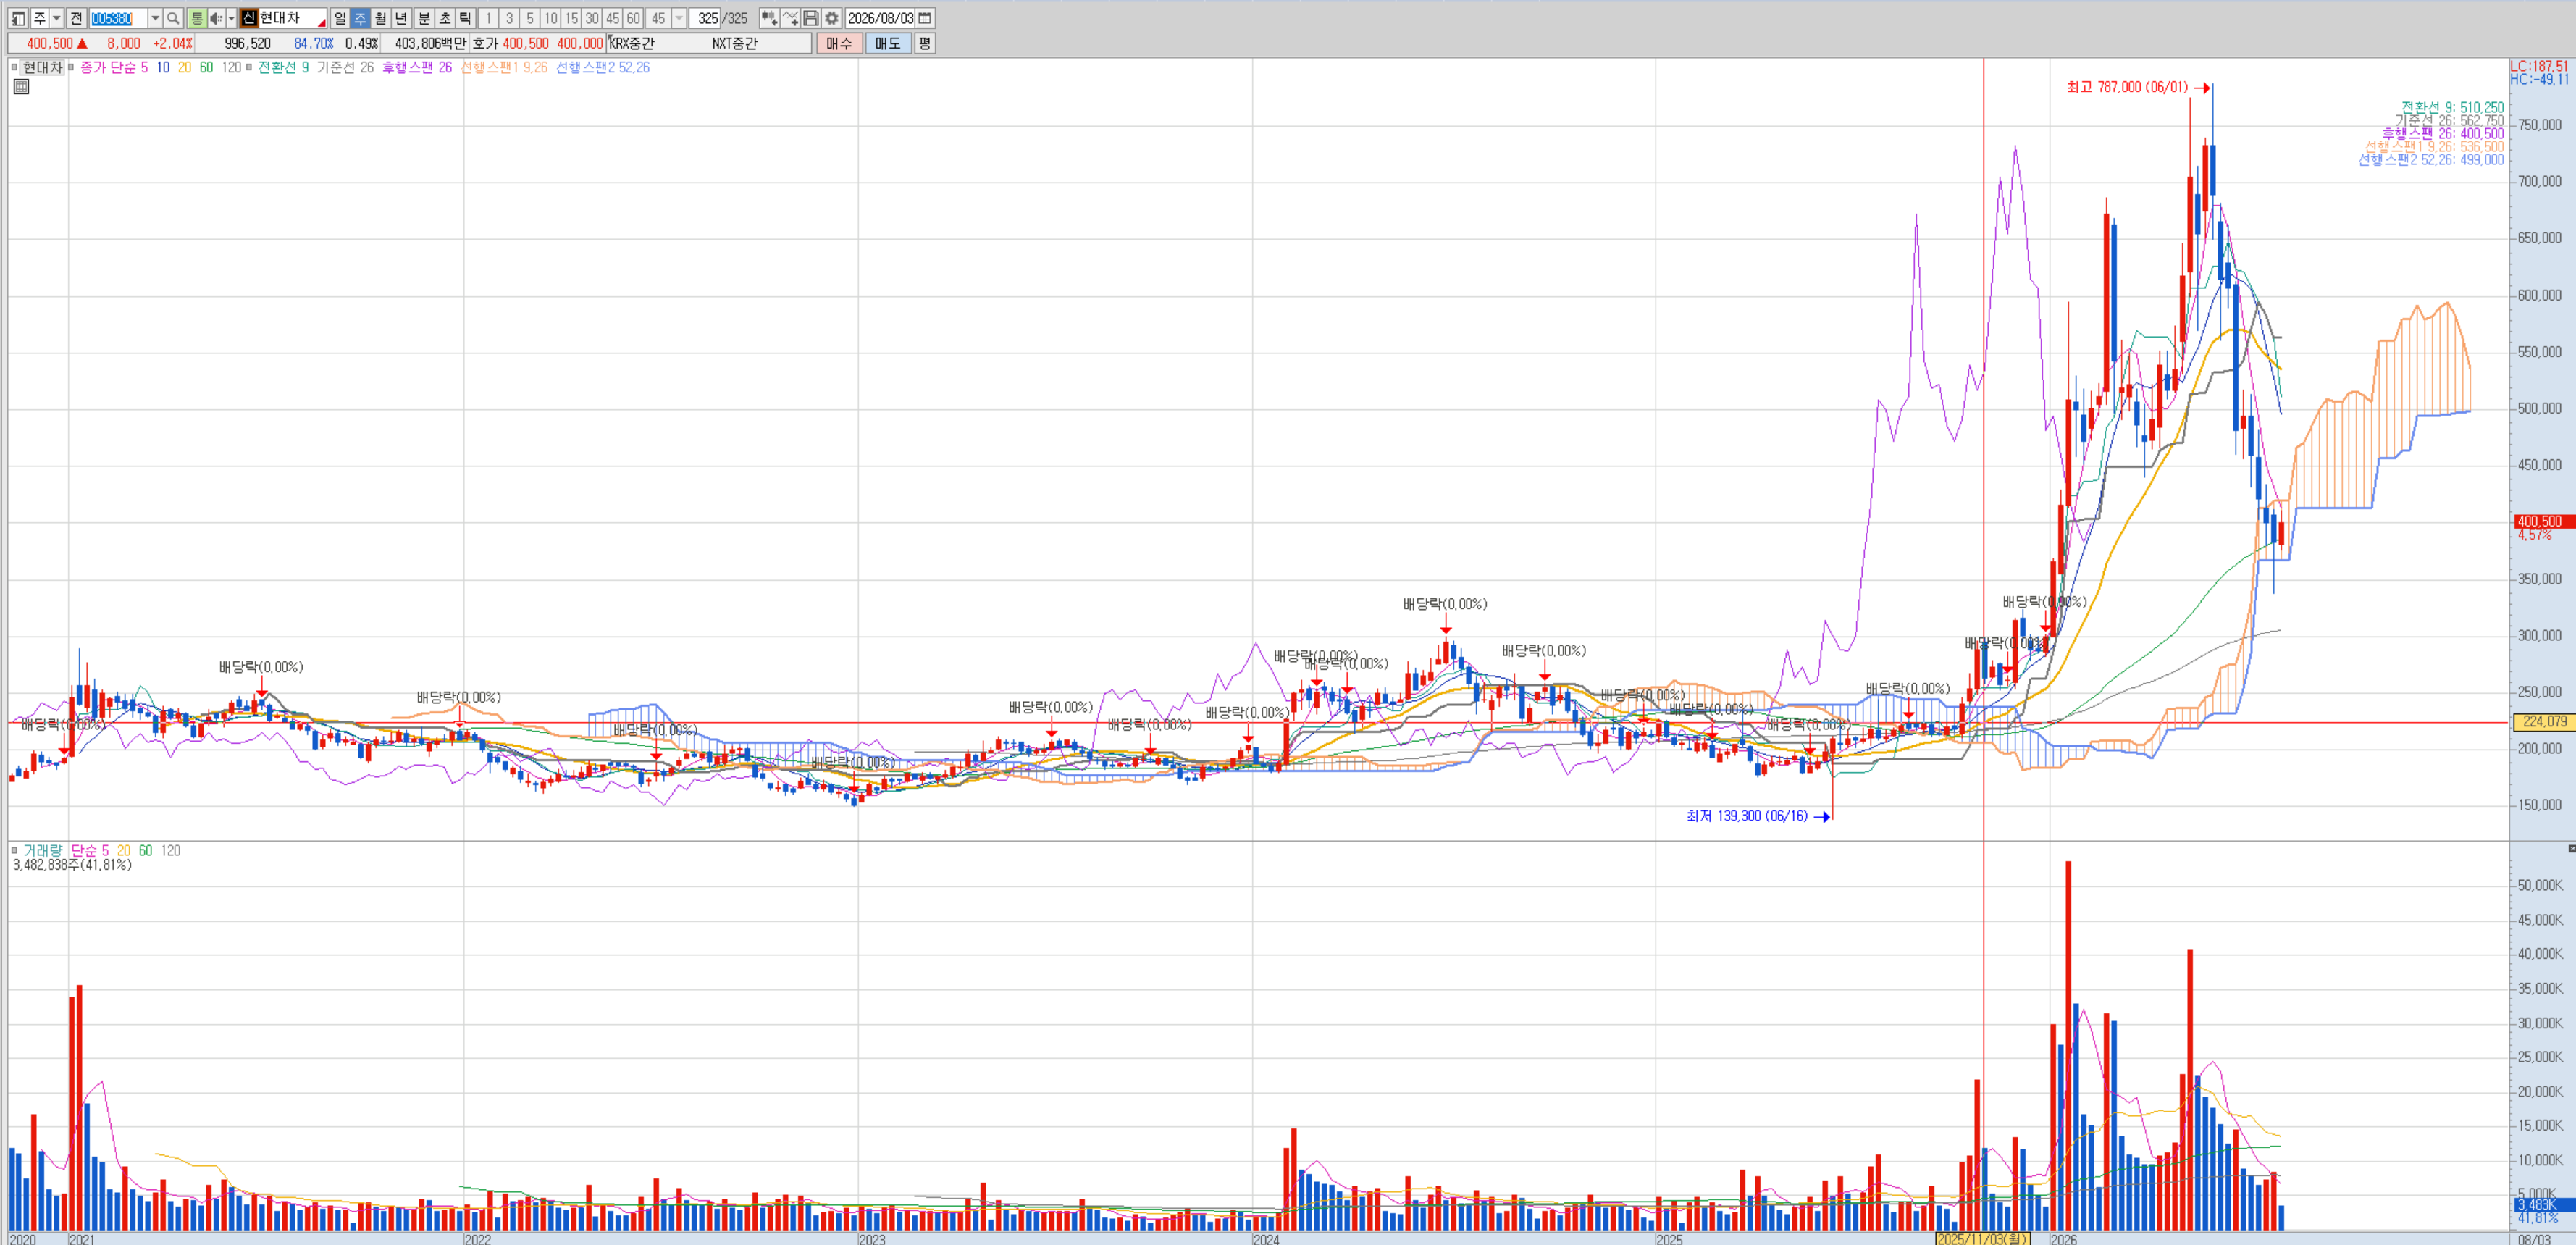2576x1245 pixels.
Task: Select the 일 daily period button
Action: pos(340,18)
